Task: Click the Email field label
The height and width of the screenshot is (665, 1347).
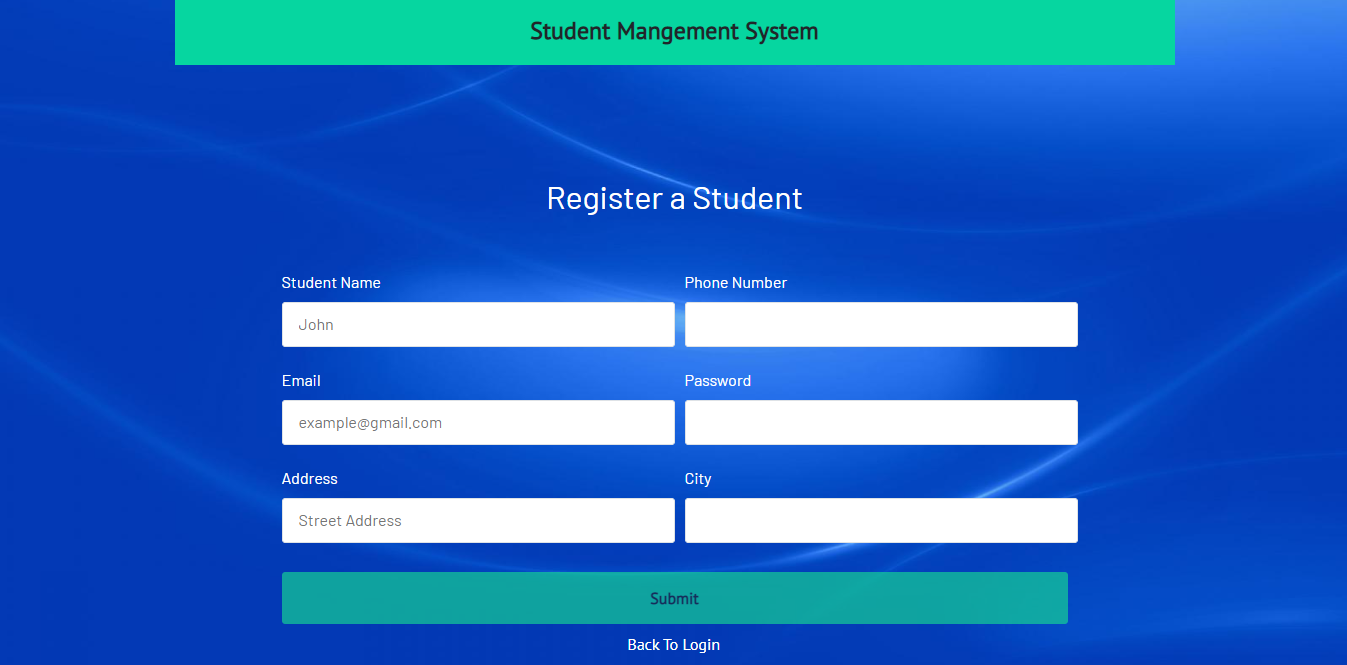Action: point(301,381)
